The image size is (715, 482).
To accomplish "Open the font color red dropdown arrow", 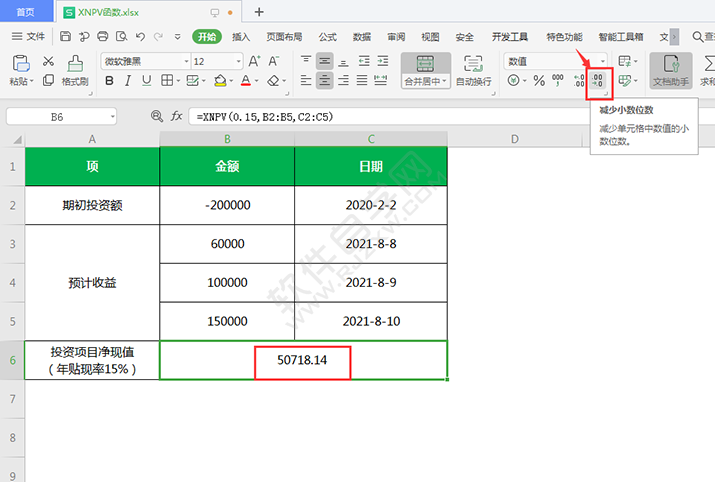I will pyautogui.click(x=256, y=81).
